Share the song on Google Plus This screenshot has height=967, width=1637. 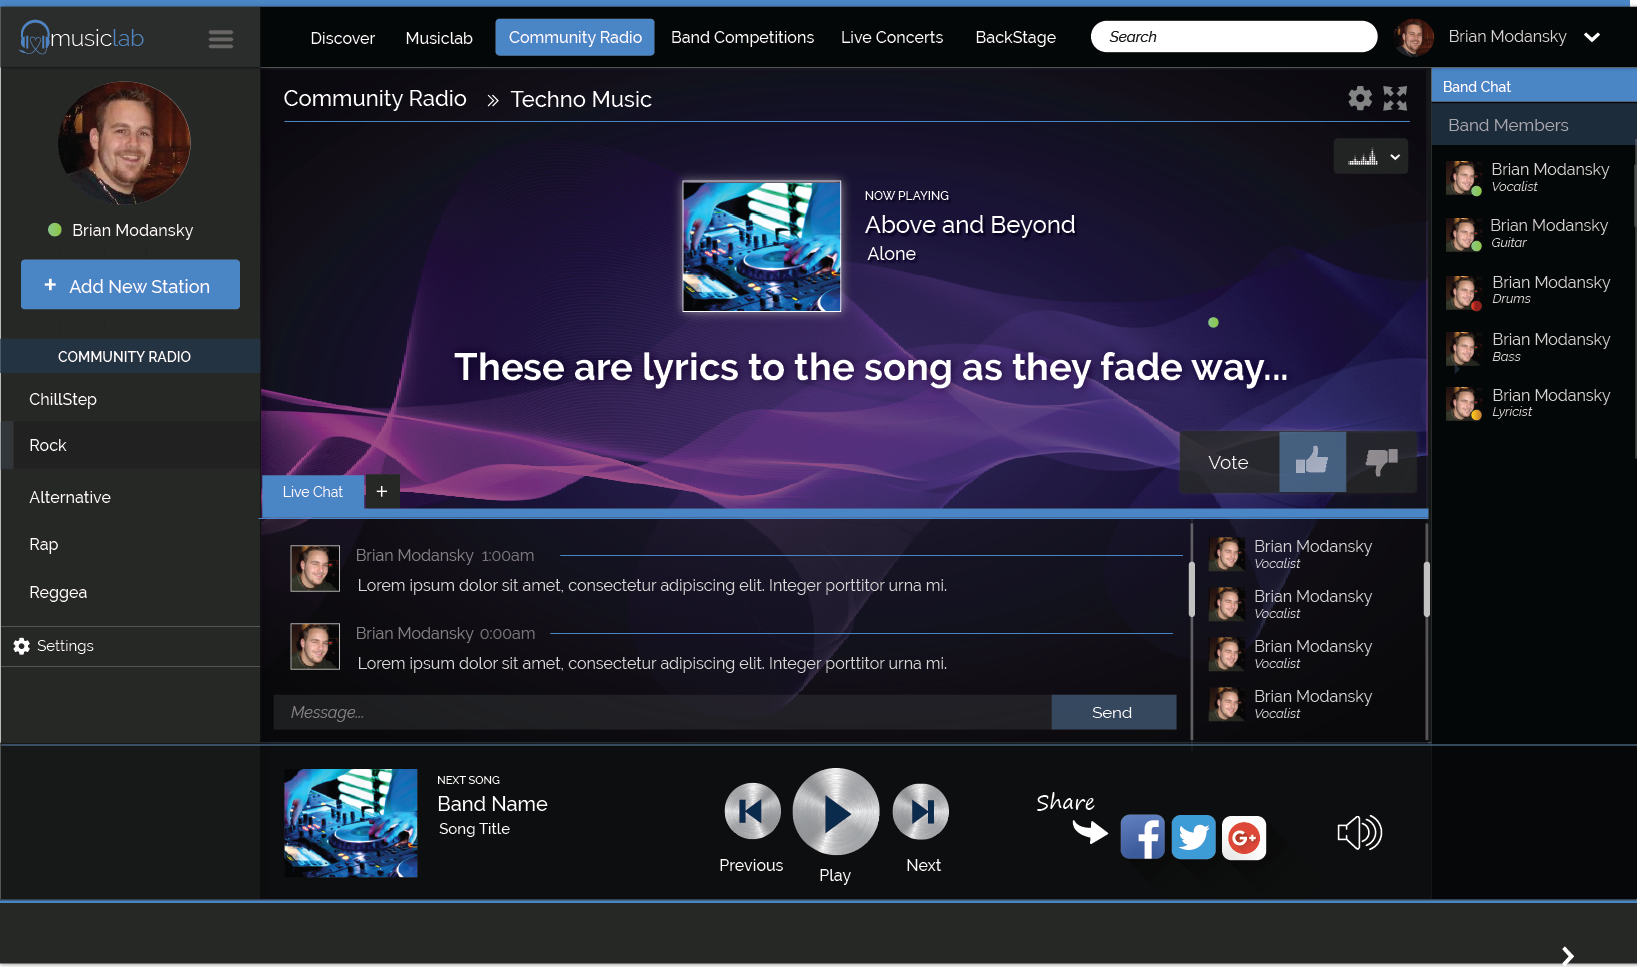pos(1244,837)
